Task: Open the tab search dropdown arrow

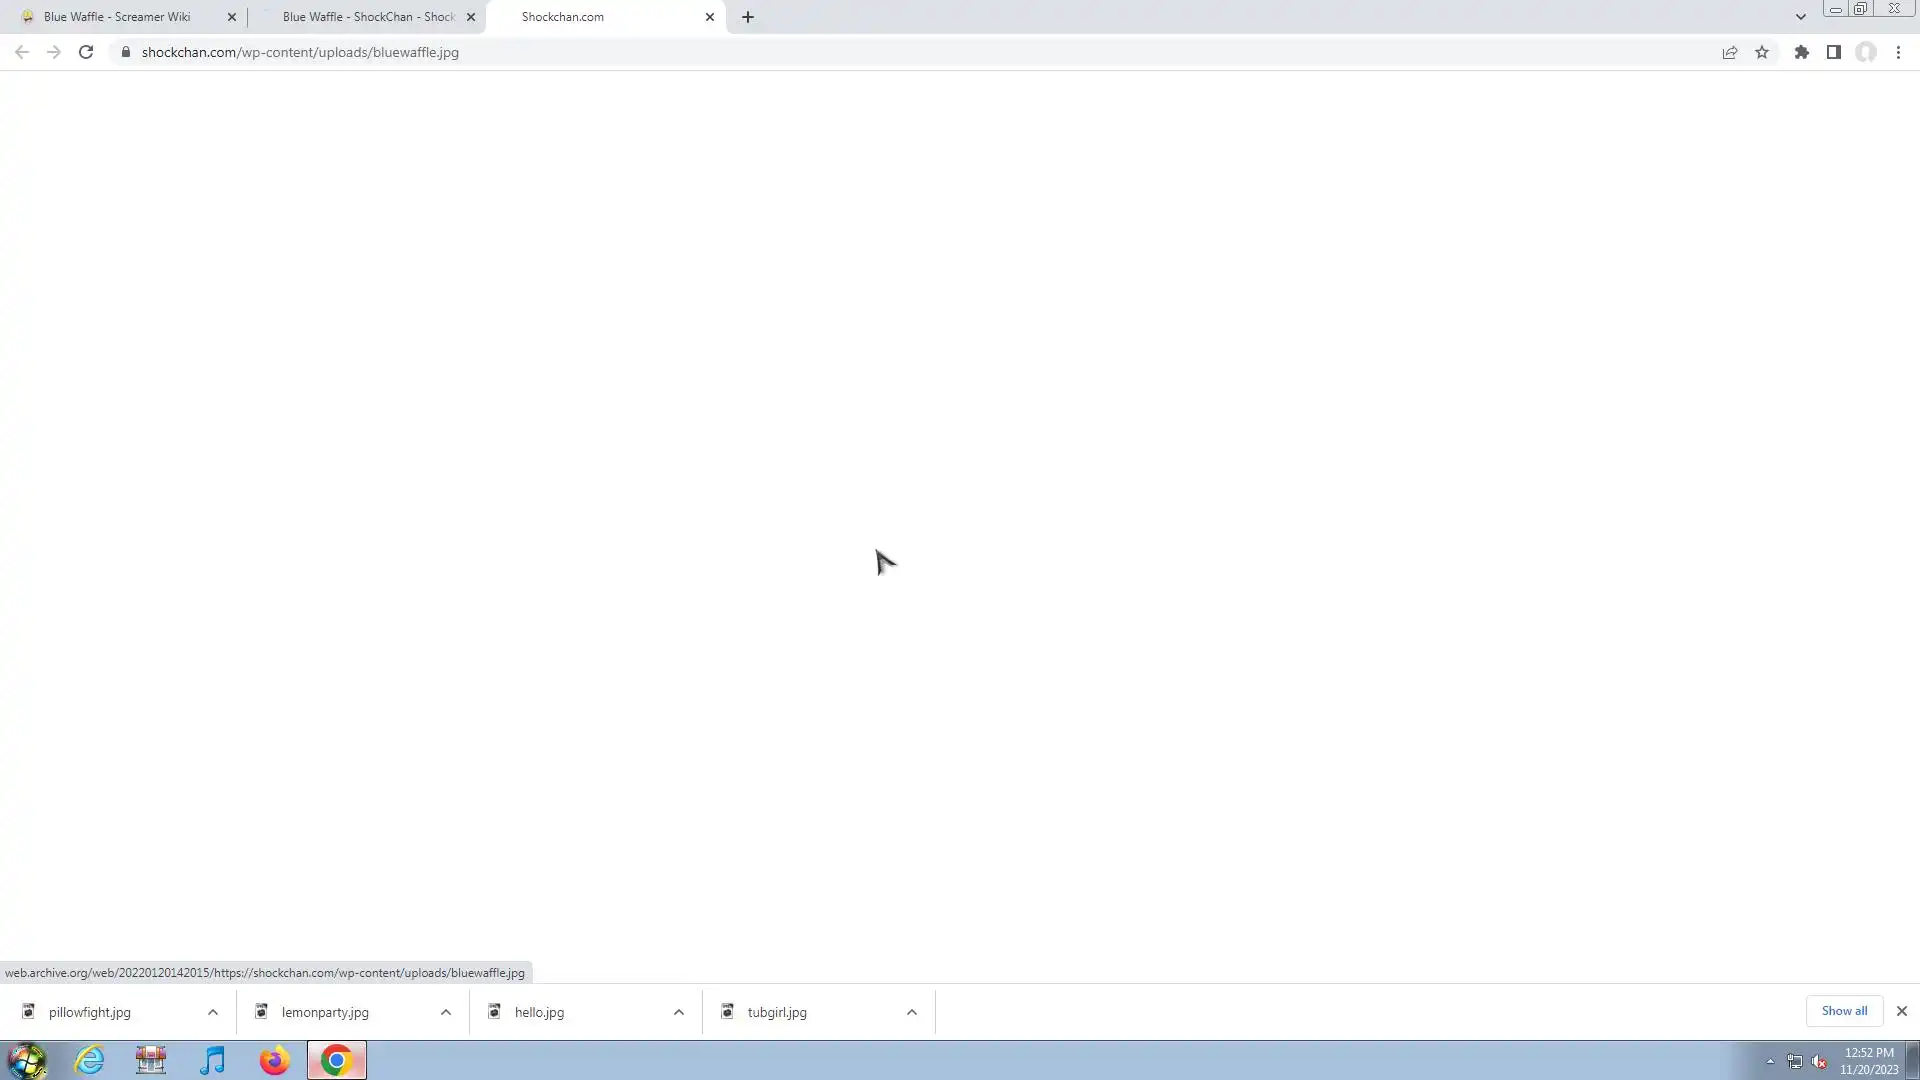Action: (1800, 17)
